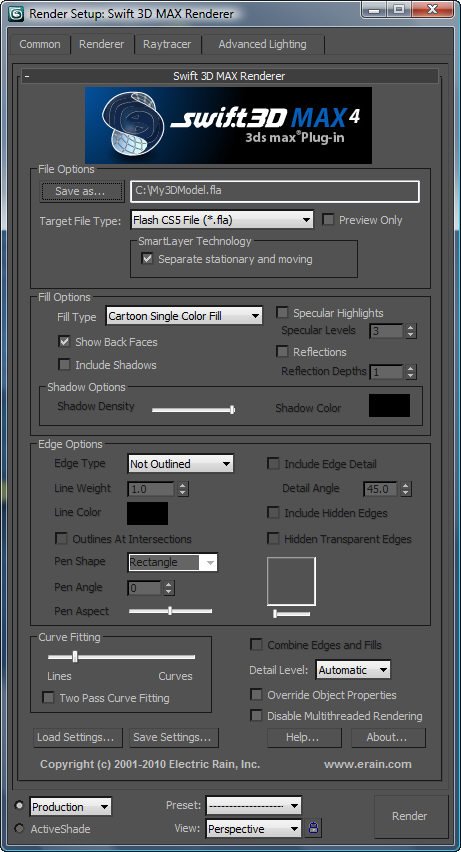Viewport: 461px width, 852px height.
Task: Open the Fill Type dropdown
Action: [x=184, y=316]
